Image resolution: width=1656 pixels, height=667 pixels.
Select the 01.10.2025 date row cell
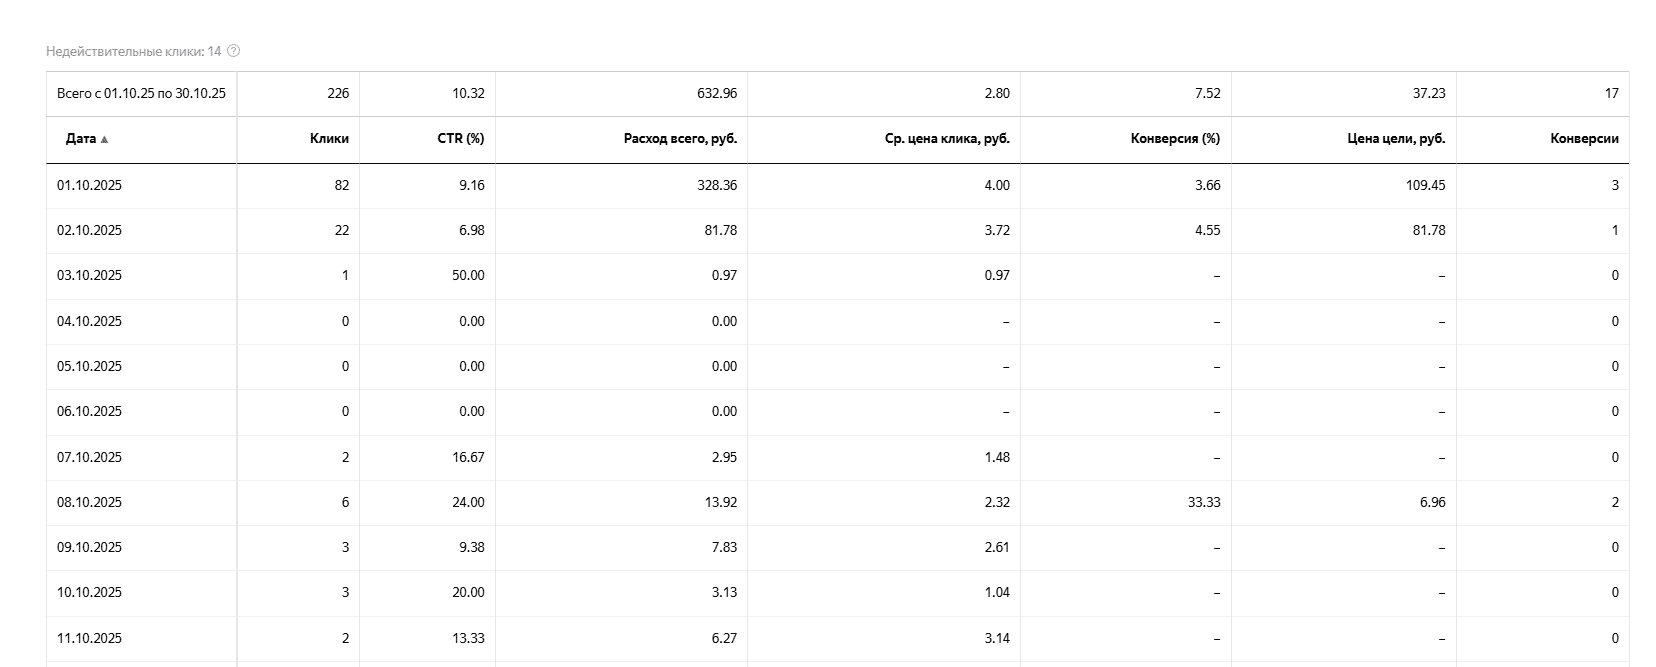point(89,185)
